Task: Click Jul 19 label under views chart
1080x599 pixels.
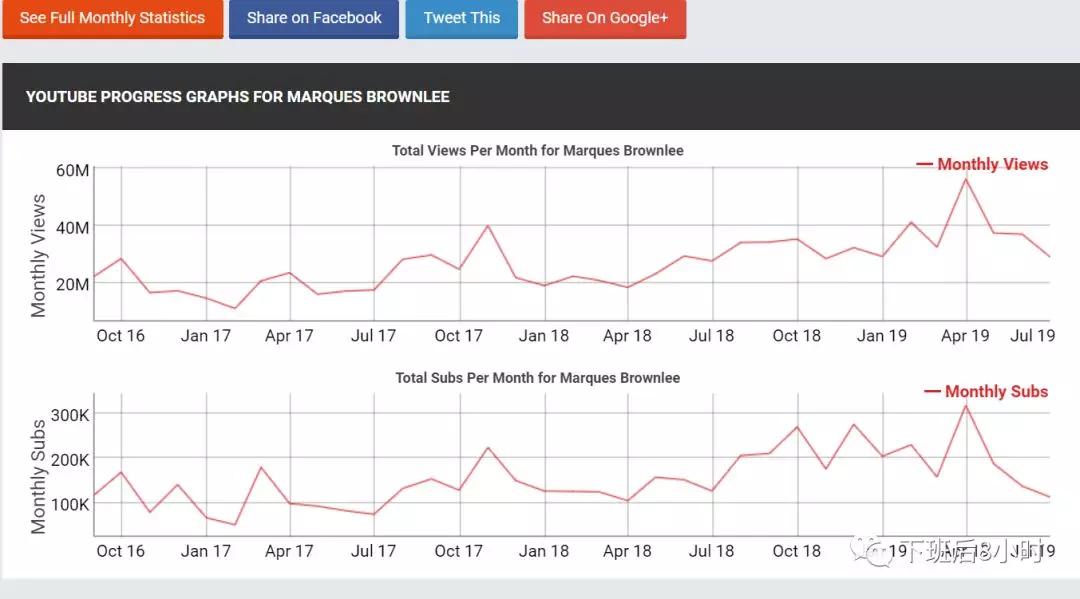Action: point(1032,335)
